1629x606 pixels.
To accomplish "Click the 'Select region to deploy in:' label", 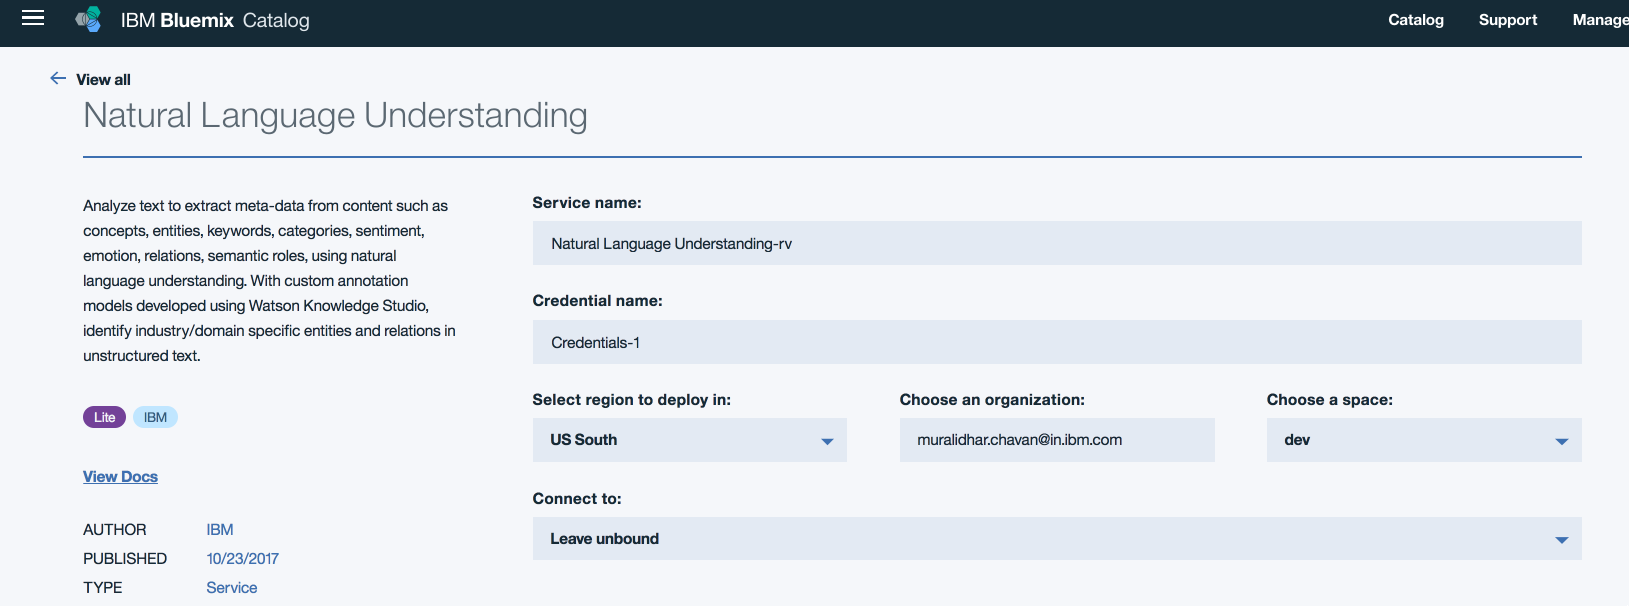I will [632, 399].
